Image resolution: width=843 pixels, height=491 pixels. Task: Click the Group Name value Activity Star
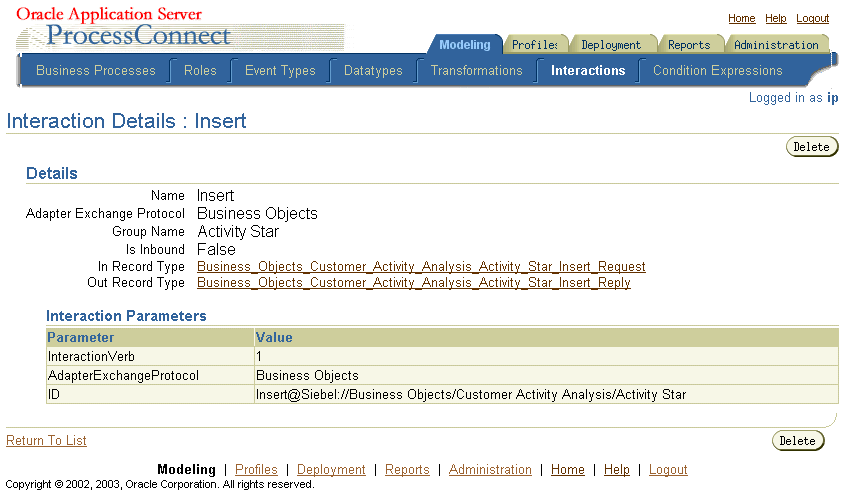pos(238,232)
